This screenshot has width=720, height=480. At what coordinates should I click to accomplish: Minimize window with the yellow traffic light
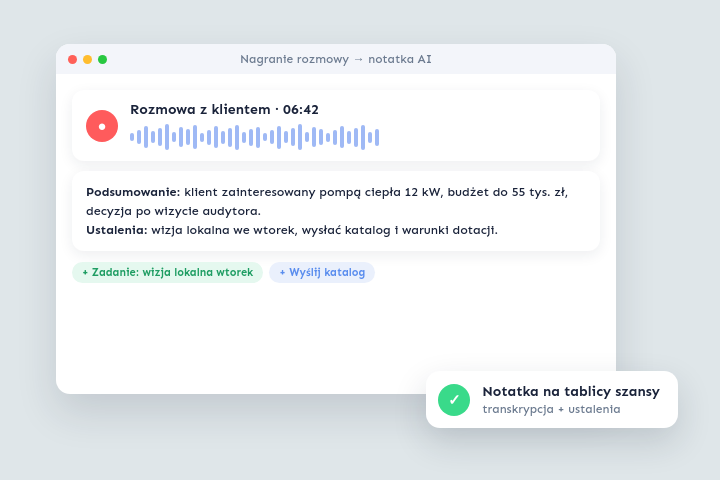tap(87, 59)
